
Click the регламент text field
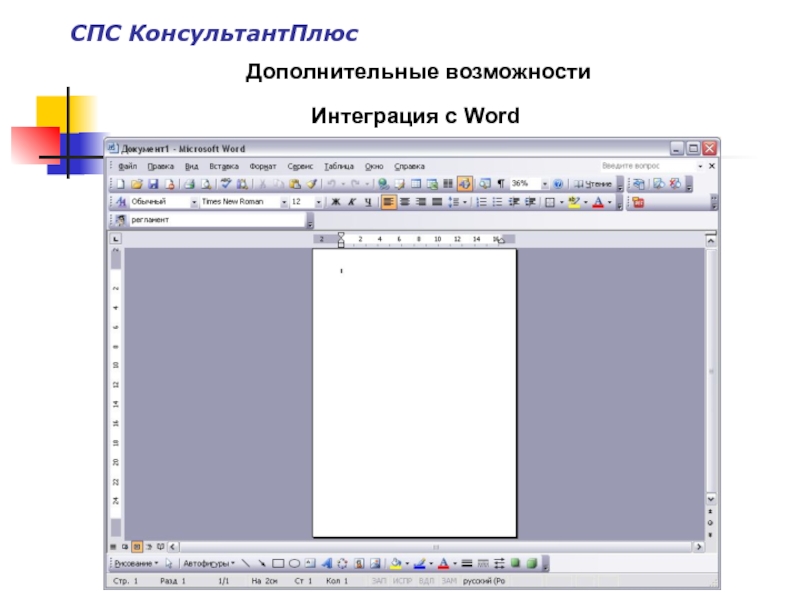217,220
